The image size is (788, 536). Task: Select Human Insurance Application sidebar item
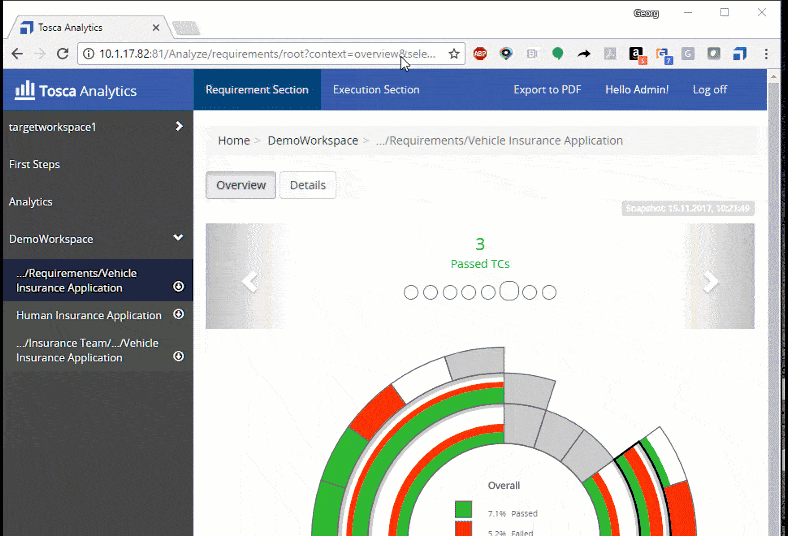click(x=98, y=315)
